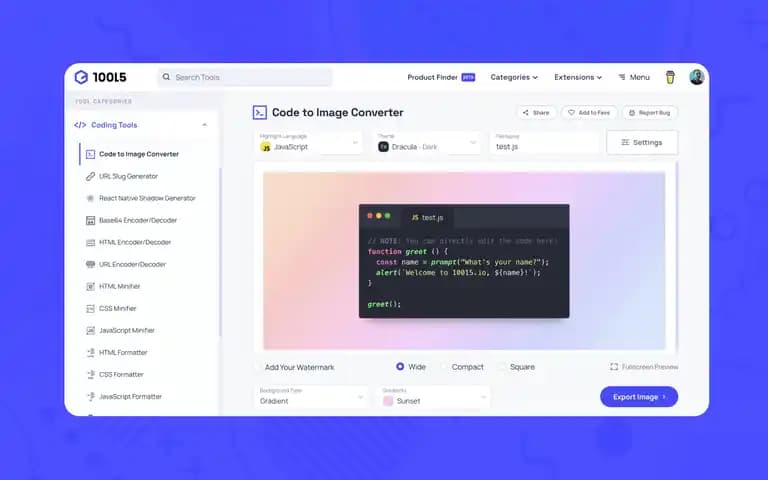
Task: Click Add to Favs button
Action: pos(589,113)
